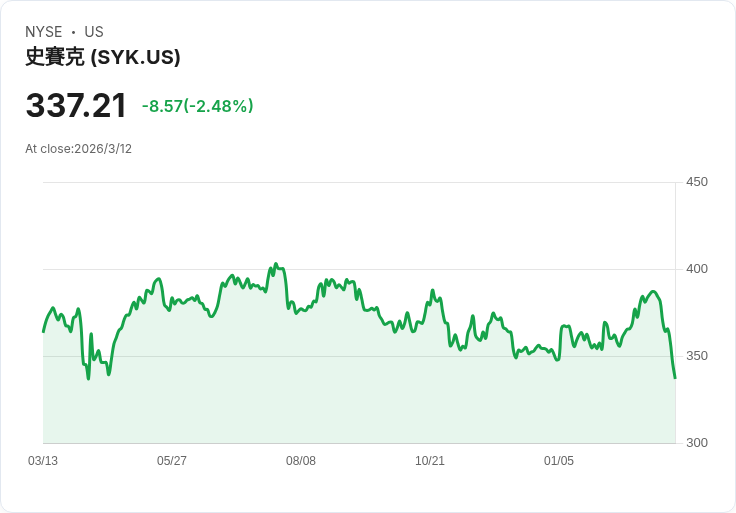This screenshot has height=513, width=736.
Task: Click the At close 2026/3/12 timestamp
Action: click(x=78, y=149)
